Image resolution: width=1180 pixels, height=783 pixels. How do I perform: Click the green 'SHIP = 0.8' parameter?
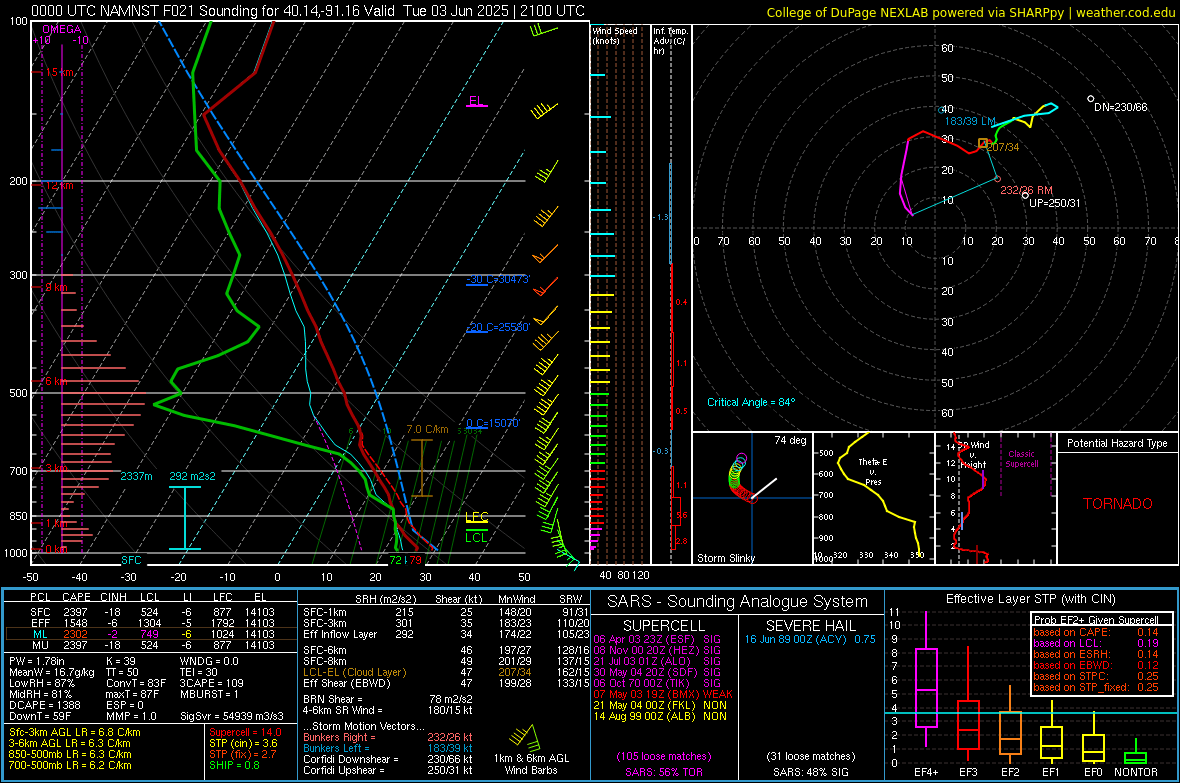(x=235, y=765)
